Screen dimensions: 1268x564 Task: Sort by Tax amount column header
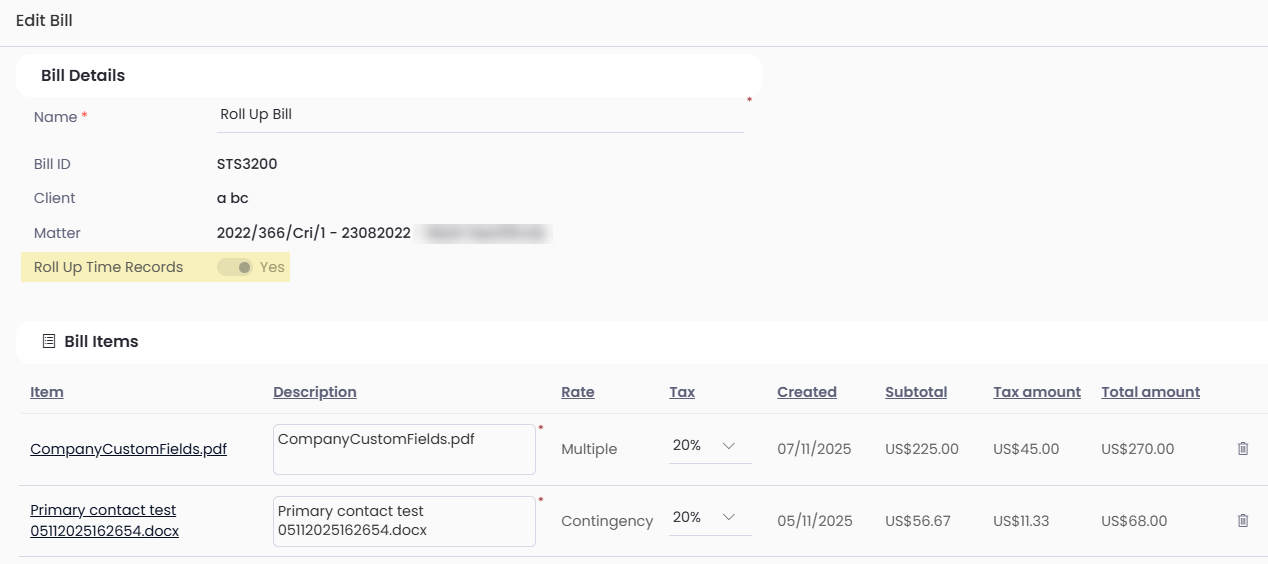click(x=1037, y=392)
